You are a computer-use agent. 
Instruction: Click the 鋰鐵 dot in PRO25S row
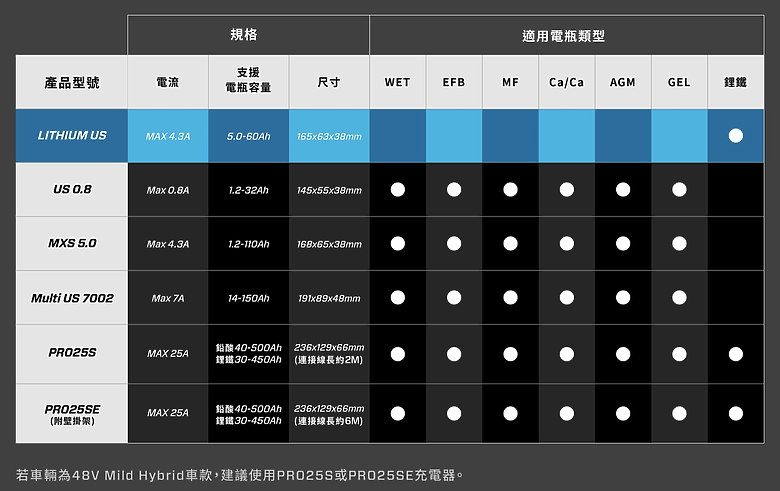point(735,354)
